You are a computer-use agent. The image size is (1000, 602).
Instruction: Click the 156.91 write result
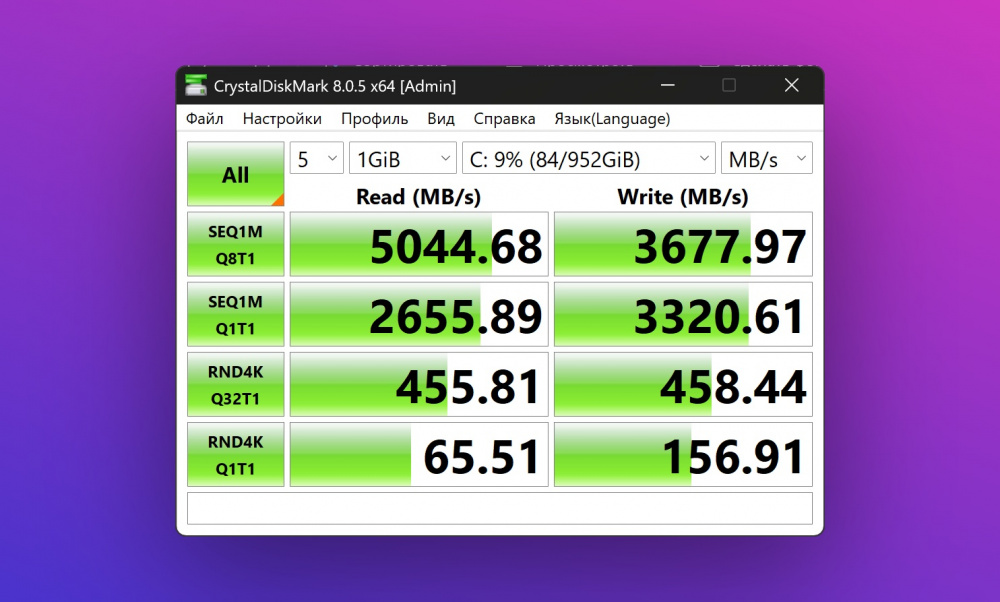click(683, 455)
